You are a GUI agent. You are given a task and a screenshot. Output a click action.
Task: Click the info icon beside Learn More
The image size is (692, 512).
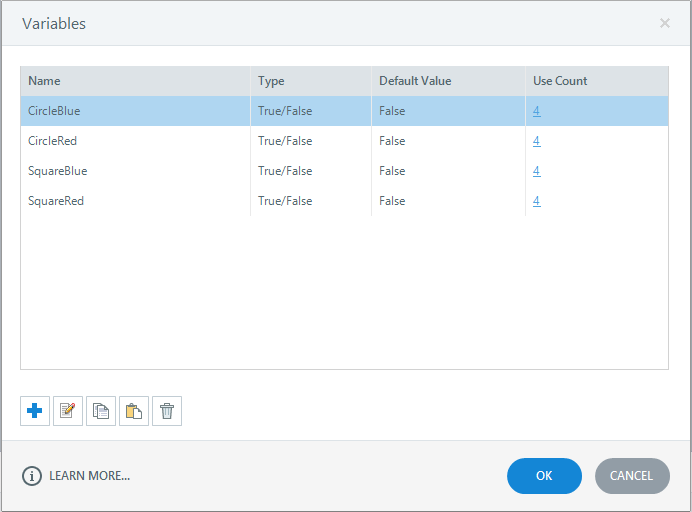pyautogui.click(x=32, y=476)
